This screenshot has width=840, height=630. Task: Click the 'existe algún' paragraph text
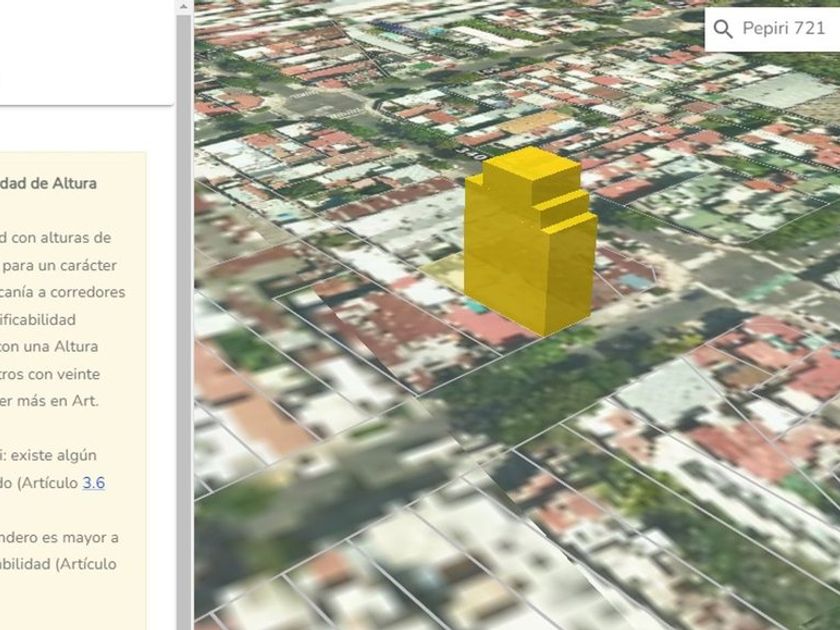[x=48, y=455]
